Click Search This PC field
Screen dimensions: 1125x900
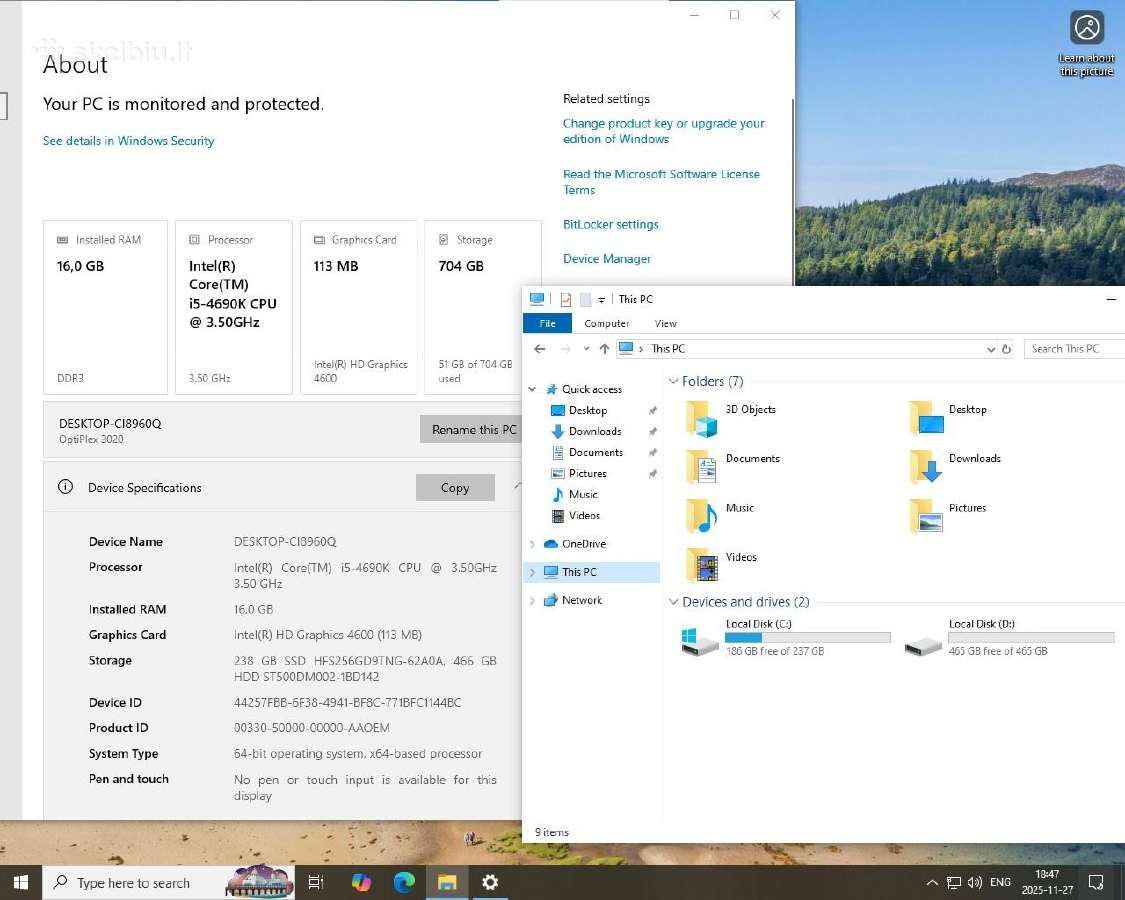[x=1074, y=349]
